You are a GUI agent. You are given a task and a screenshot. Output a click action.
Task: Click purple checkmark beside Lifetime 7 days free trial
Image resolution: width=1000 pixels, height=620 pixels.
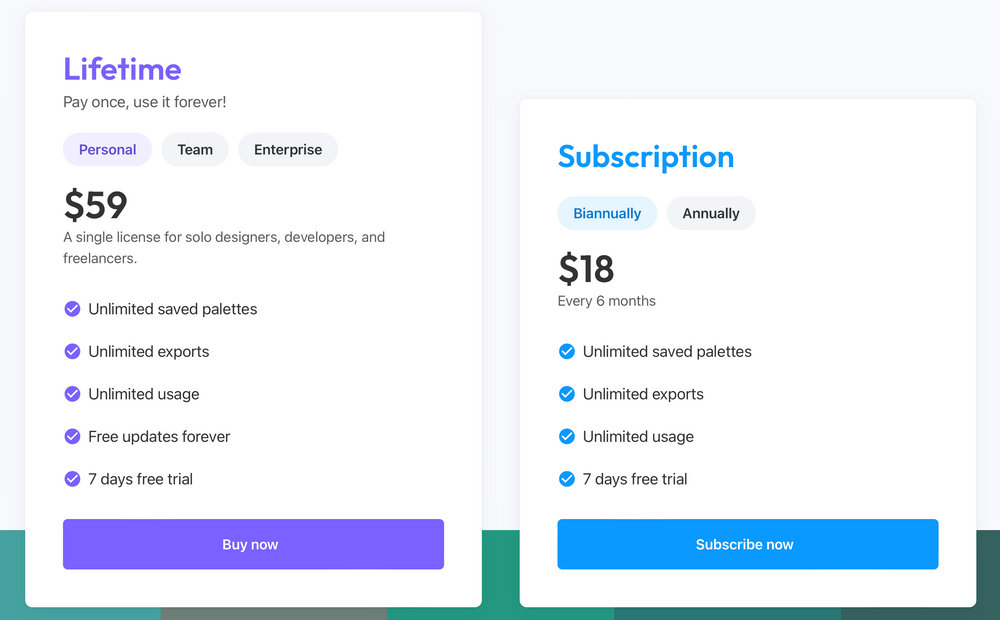pos(72,479)
